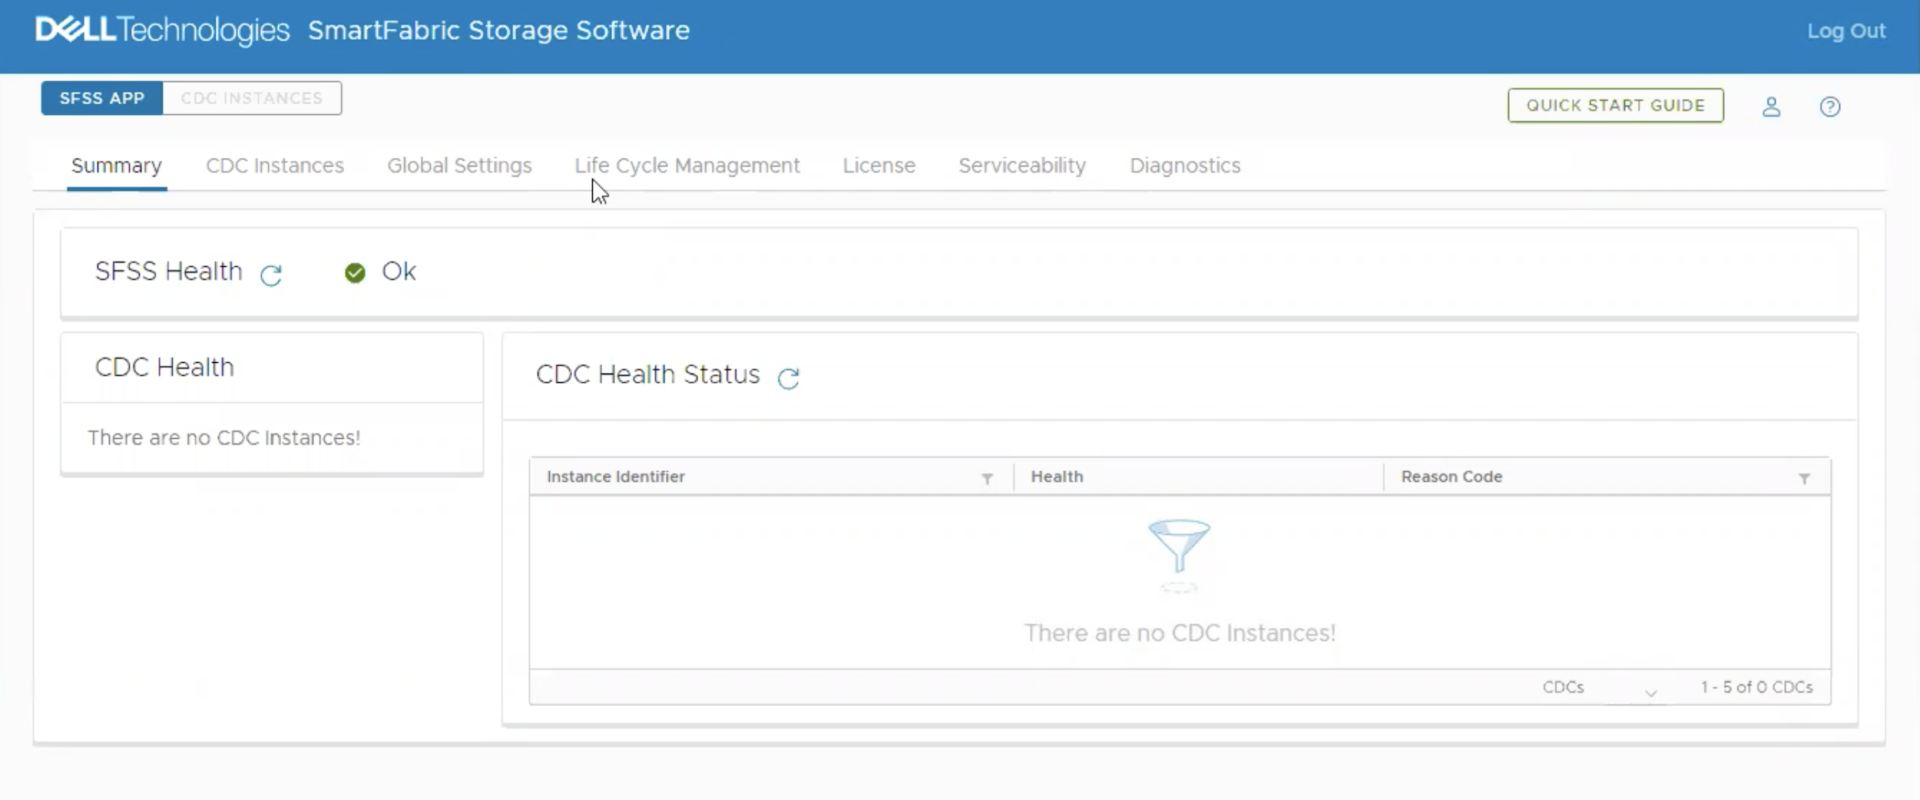Click the SmartFabric Storage Software title
Viewport: 1920px width, 800px height.
click(499, 30)
